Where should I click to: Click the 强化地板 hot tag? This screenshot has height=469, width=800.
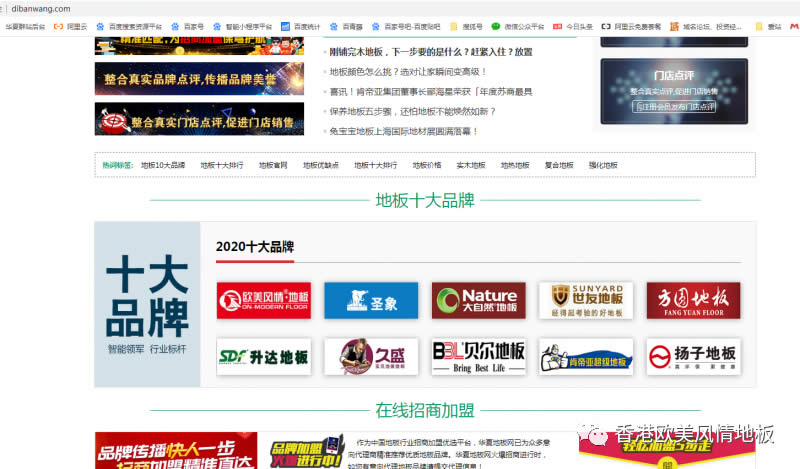(x=603, y=165)
